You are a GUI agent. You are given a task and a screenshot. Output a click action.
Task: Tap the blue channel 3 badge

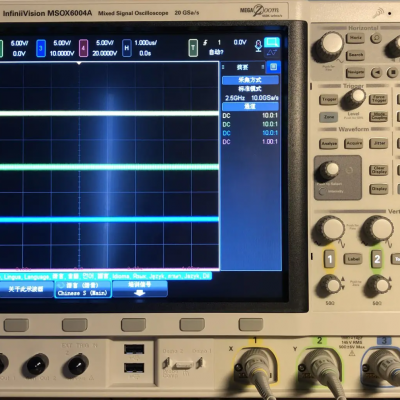(41, 48)
